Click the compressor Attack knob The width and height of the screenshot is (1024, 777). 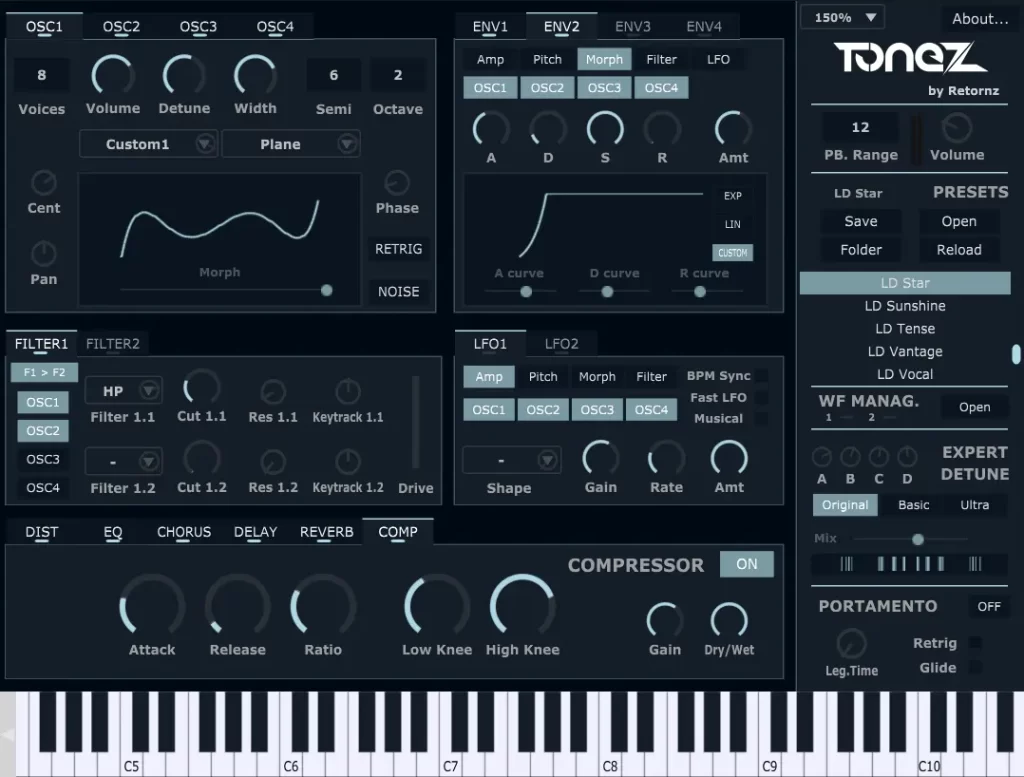pos(152,607)
